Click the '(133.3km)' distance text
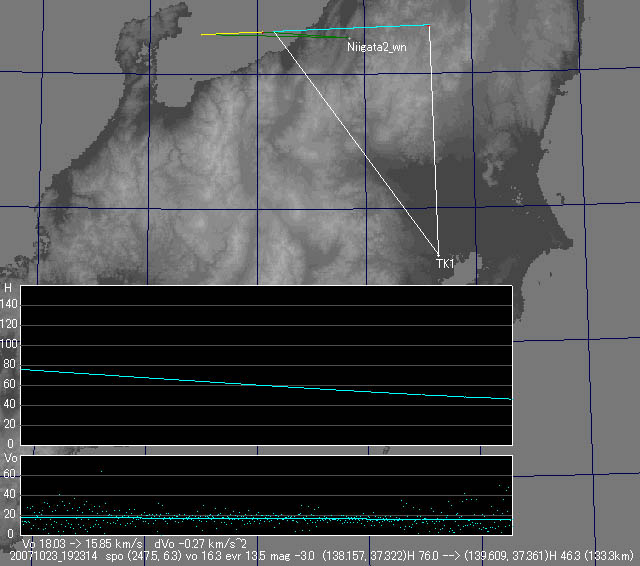640x566 pixels. pyautogui.click(x=608, y=556)
